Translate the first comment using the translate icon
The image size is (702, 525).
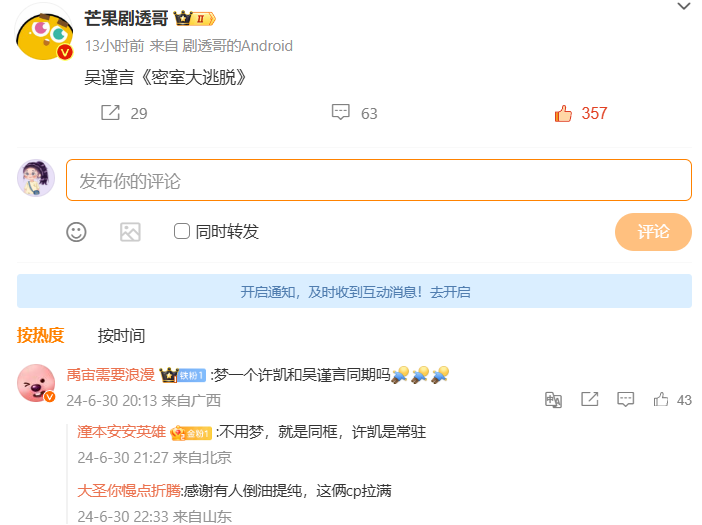(553, 400)
